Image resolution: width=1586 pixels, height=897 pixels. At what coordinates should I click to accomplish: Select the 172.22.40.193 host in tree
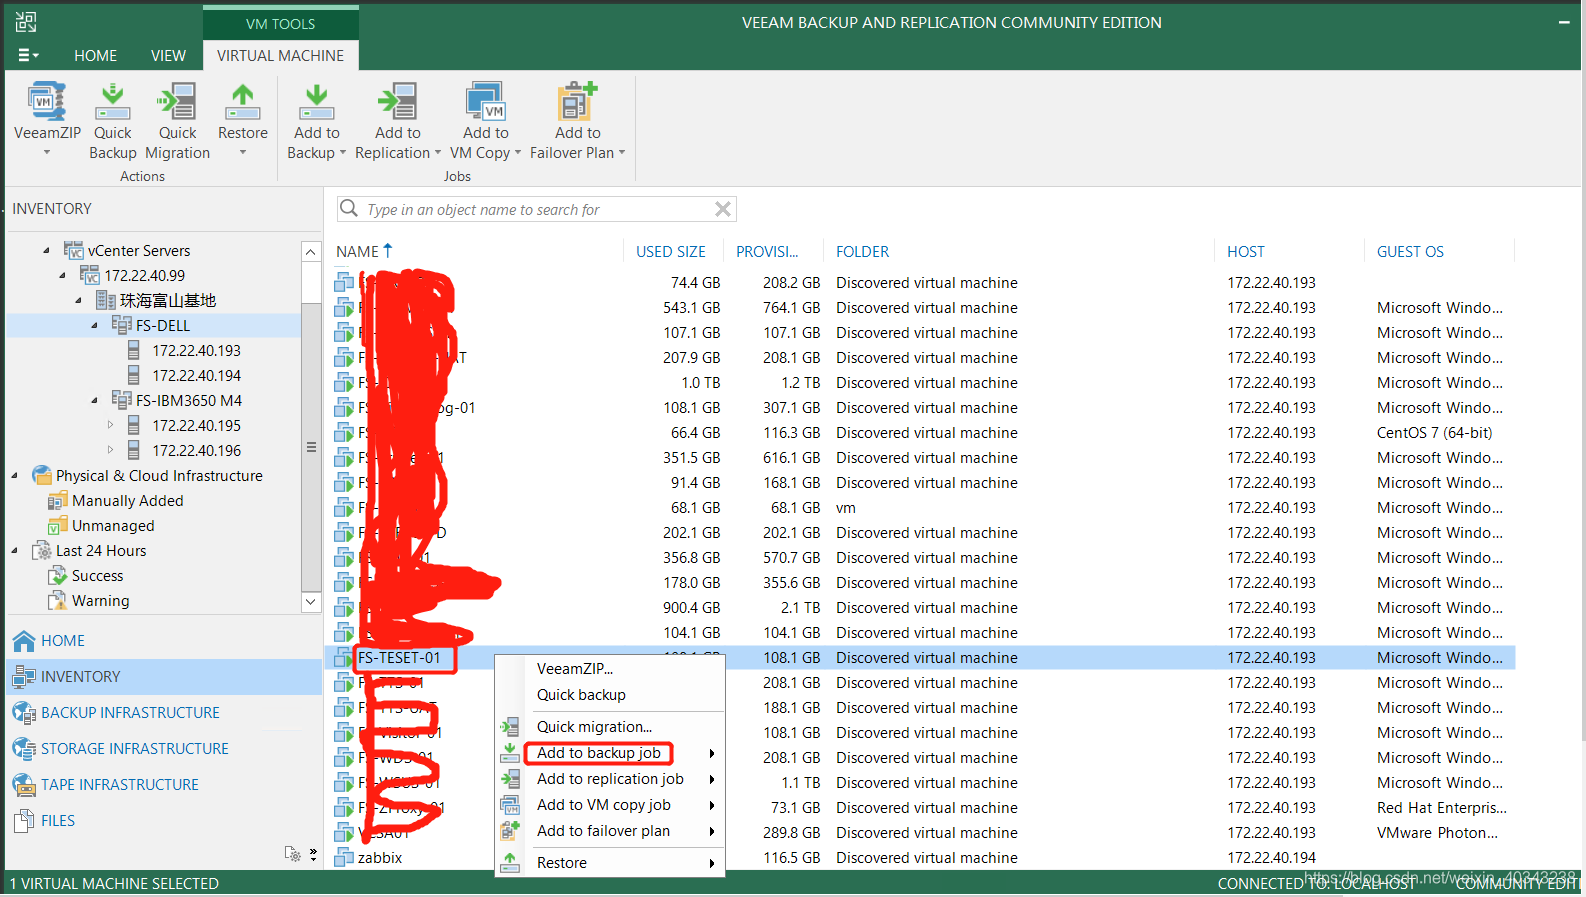point(196,351)
